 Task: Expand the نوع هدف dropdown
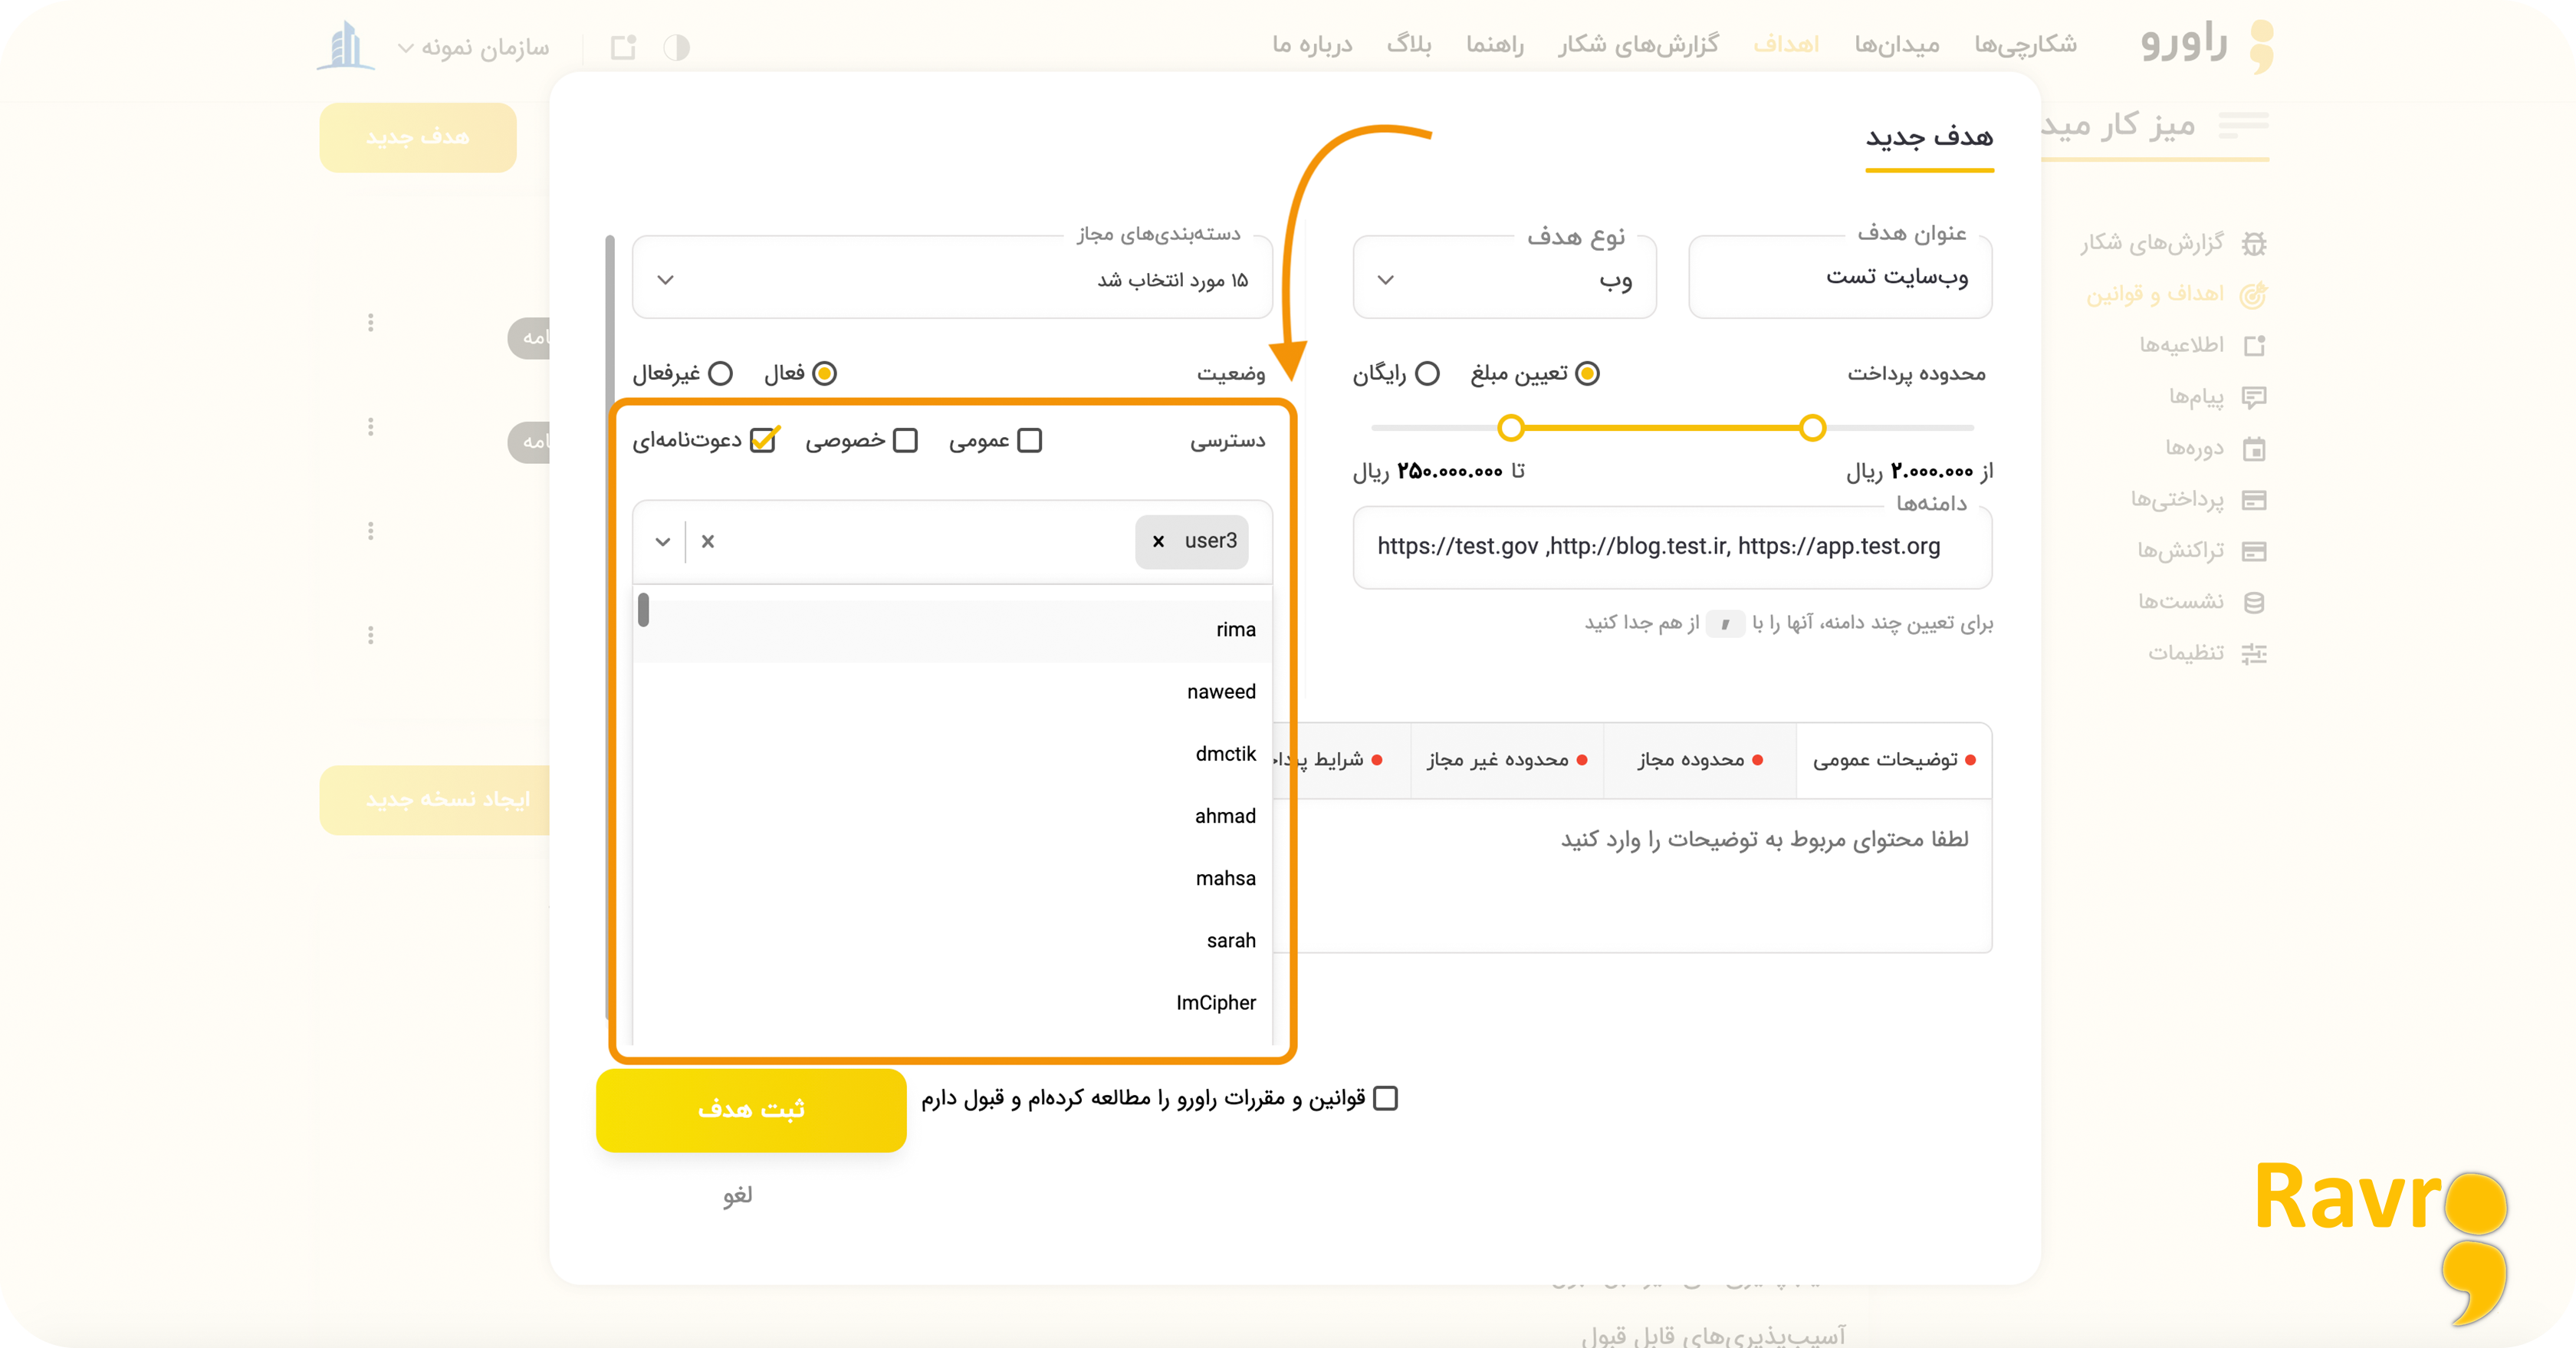pyautogui.click(x=1504, y=278)
